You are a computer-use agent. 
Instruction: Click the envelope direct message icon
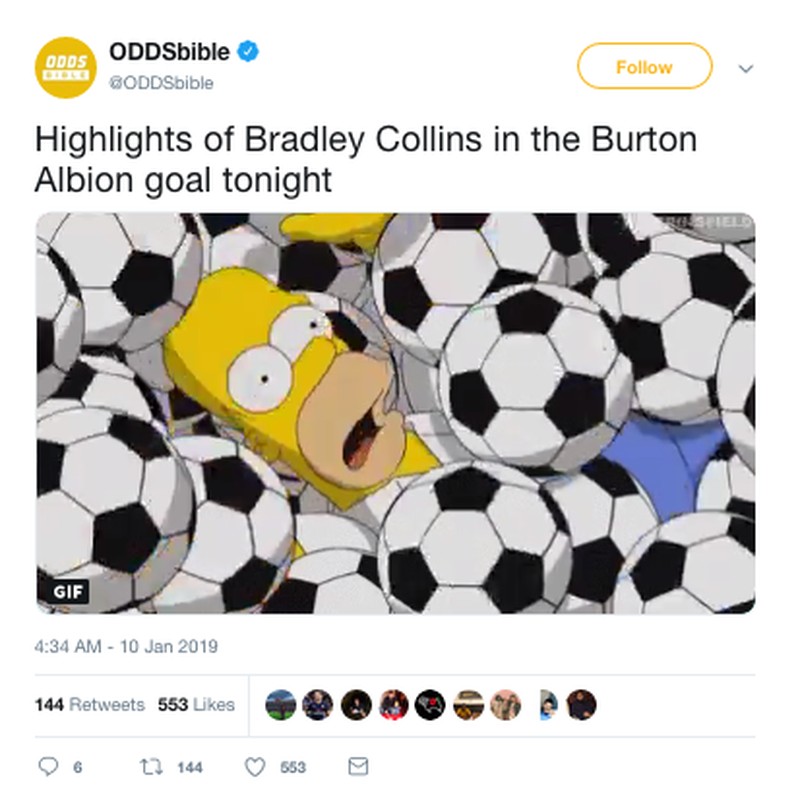tap(358, 766)
